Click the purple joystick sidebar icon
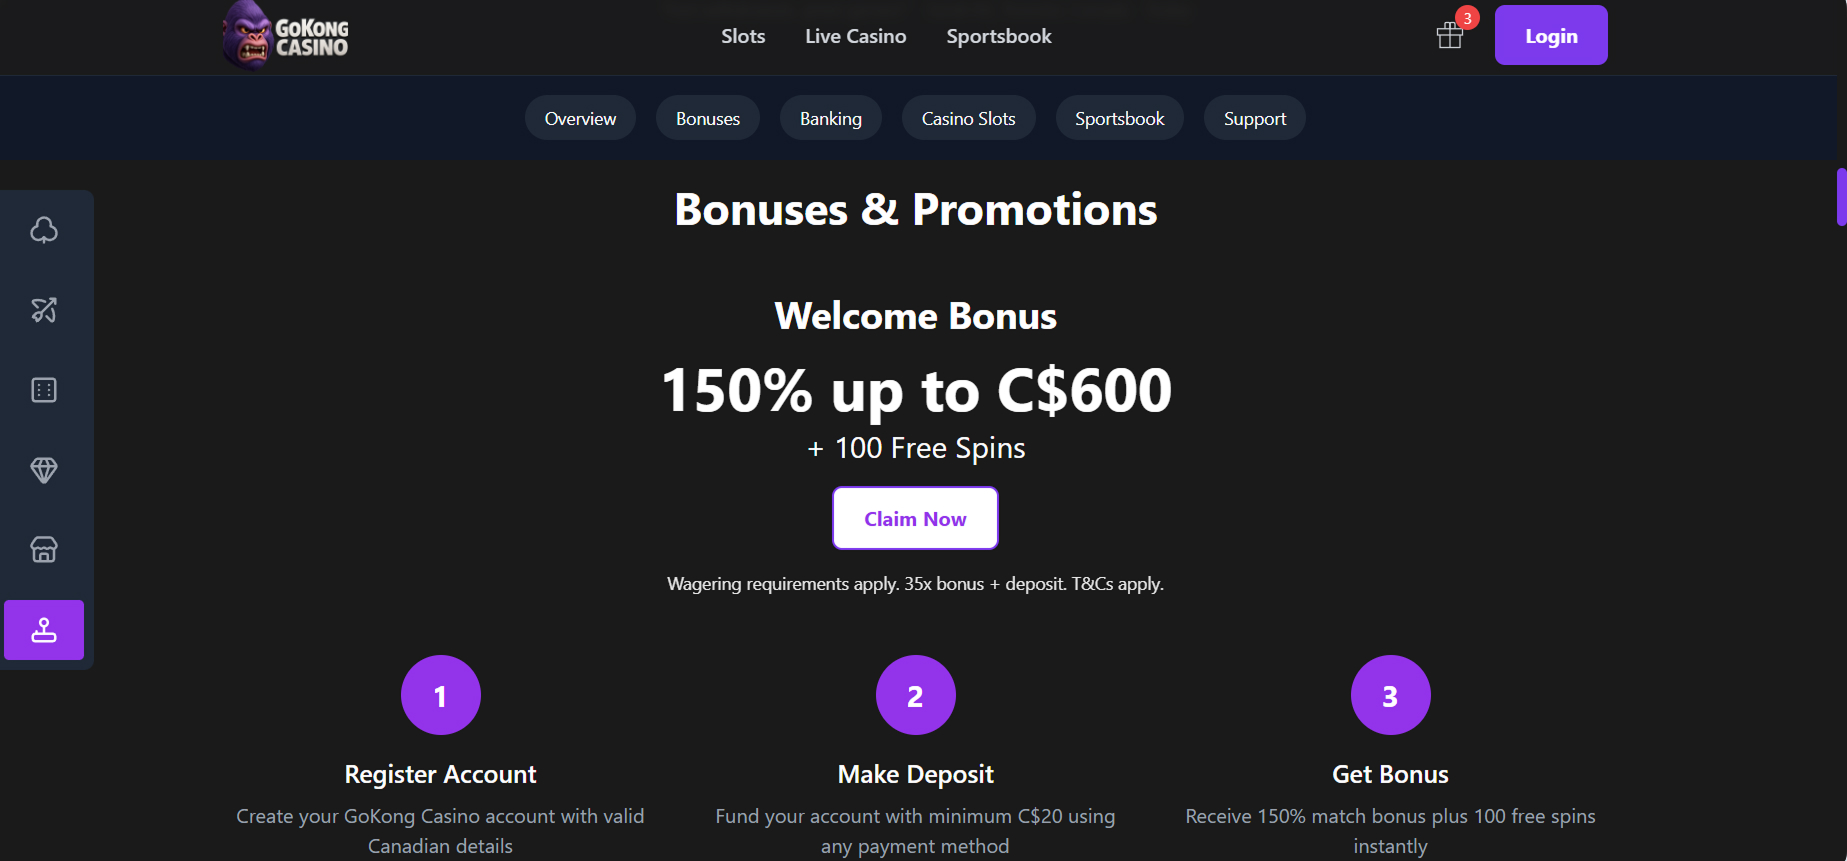The image size is (1847, 861). [x=44, y=630]
